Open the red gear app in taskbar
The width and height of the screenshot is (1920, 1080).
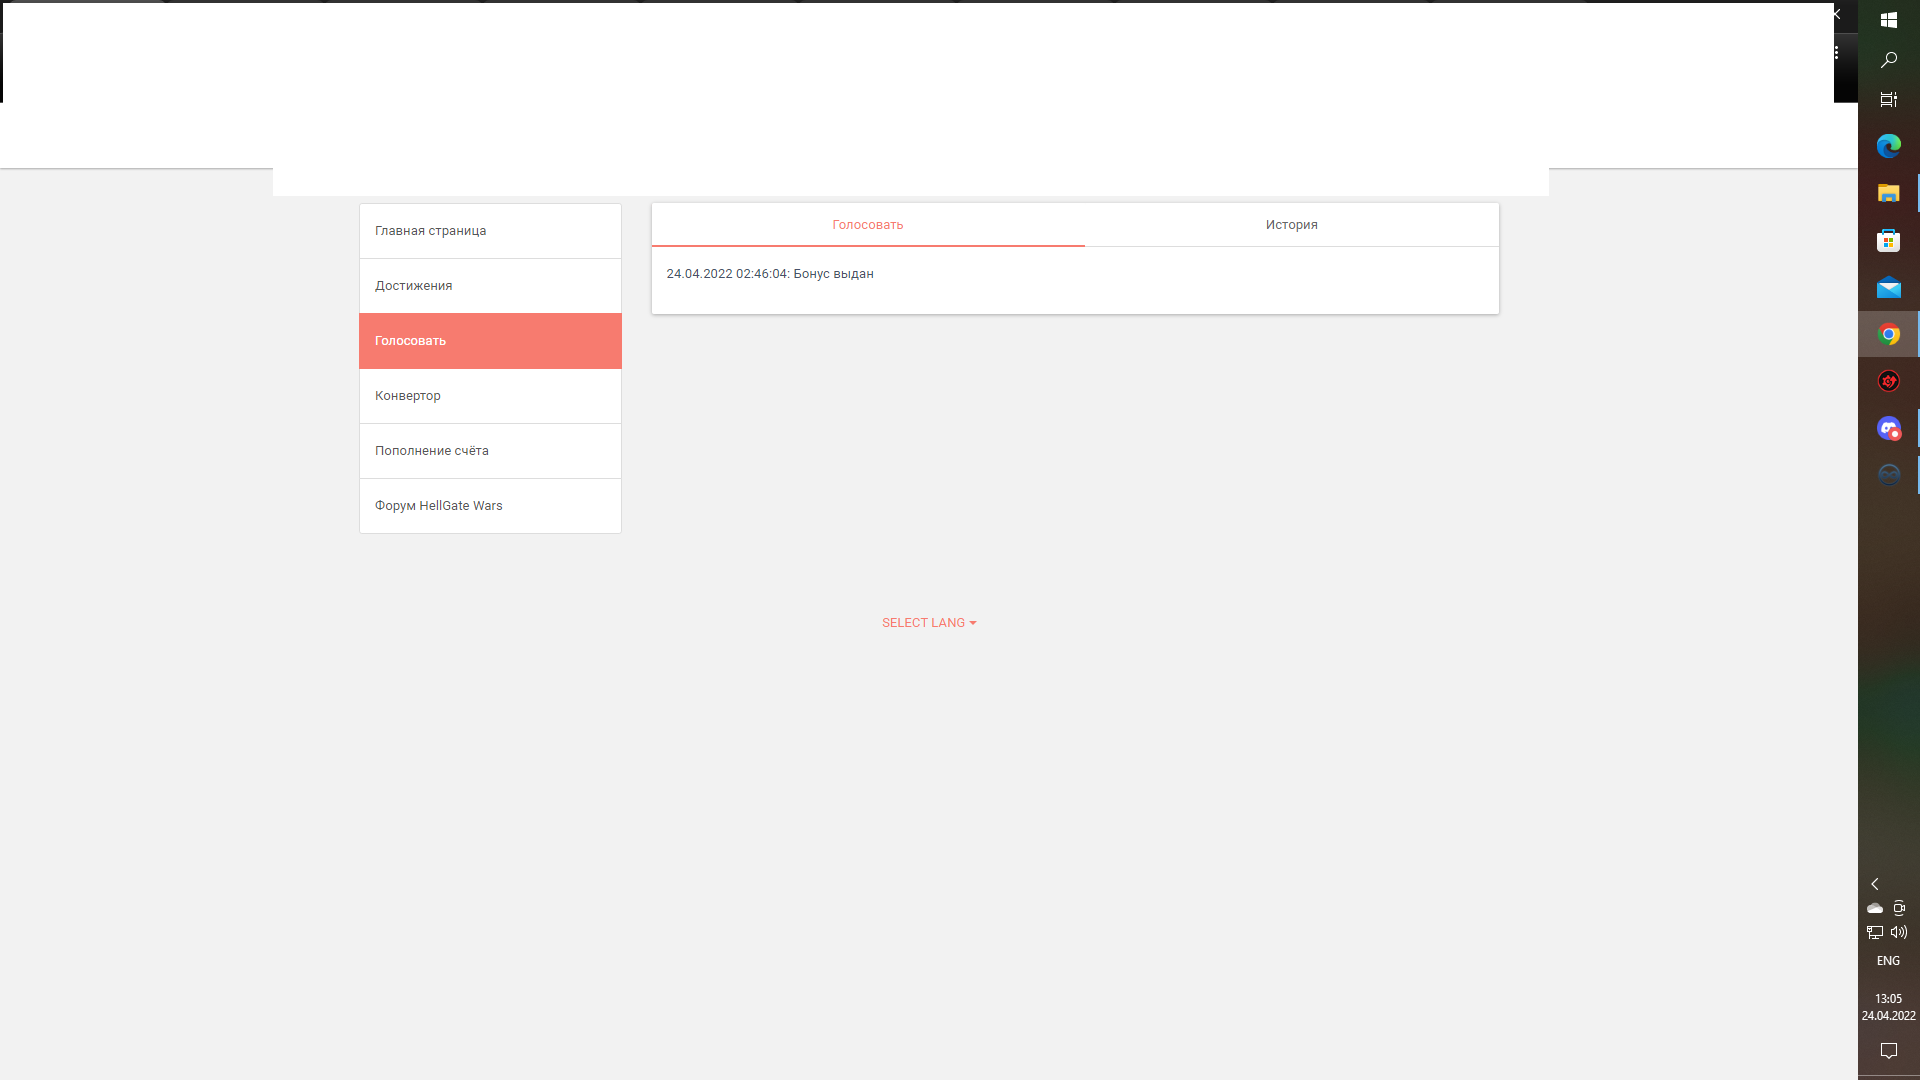[x=1888, y=381]
